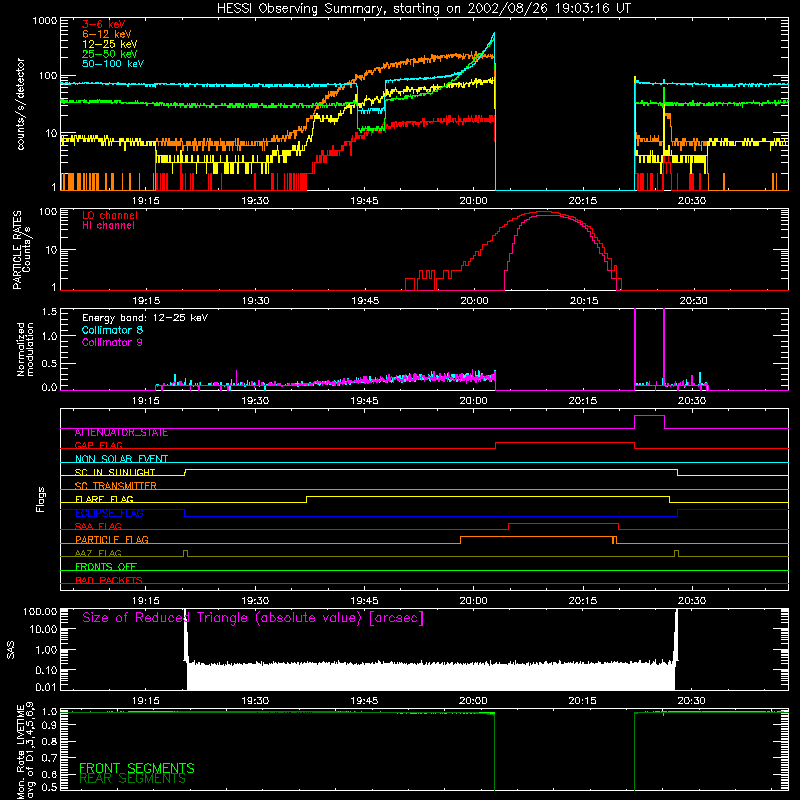Click the SC_IN_SUNLIGHT flag label
This screenshot has width=800, height=800.
pos(115,472)
